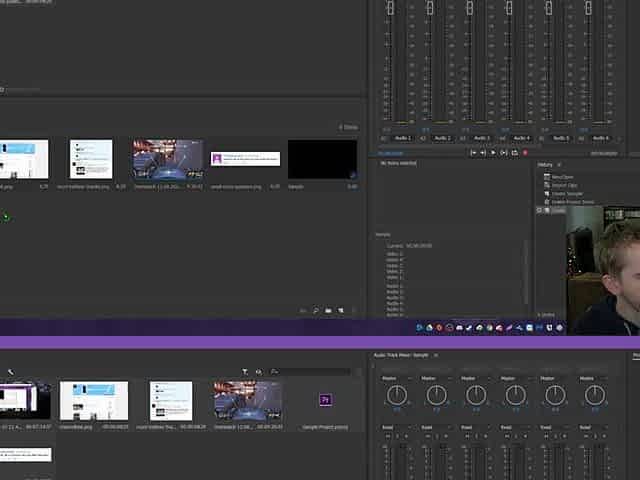The width and height of the screenshot is (640, 480).
Task: Enable record on the third lower mixer channel
Action: click(x=485, y=436)
